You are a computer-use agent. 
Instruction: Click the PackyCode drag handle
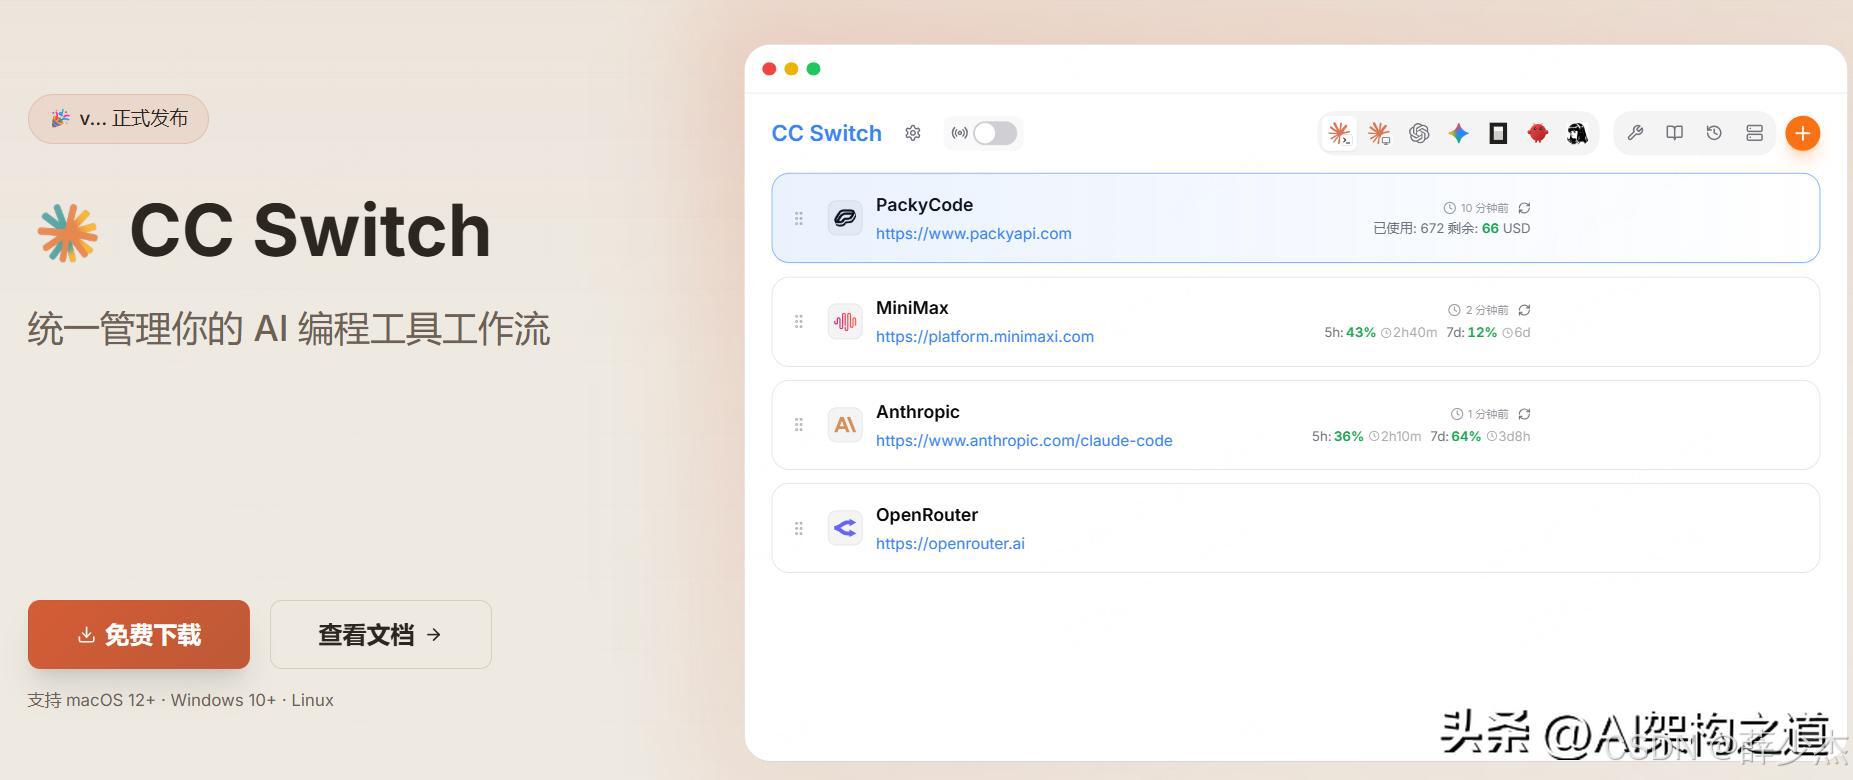(799, 218)
